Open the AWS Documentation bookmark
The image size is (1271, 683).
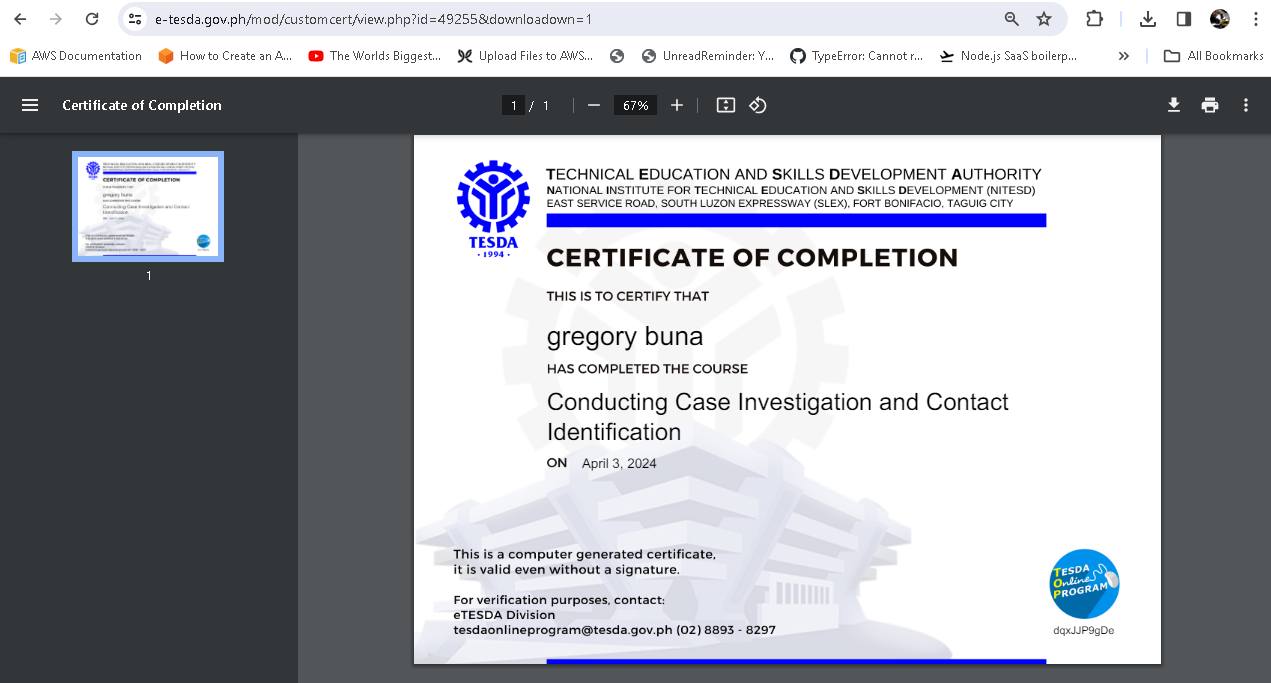click(x=76, y=56)
